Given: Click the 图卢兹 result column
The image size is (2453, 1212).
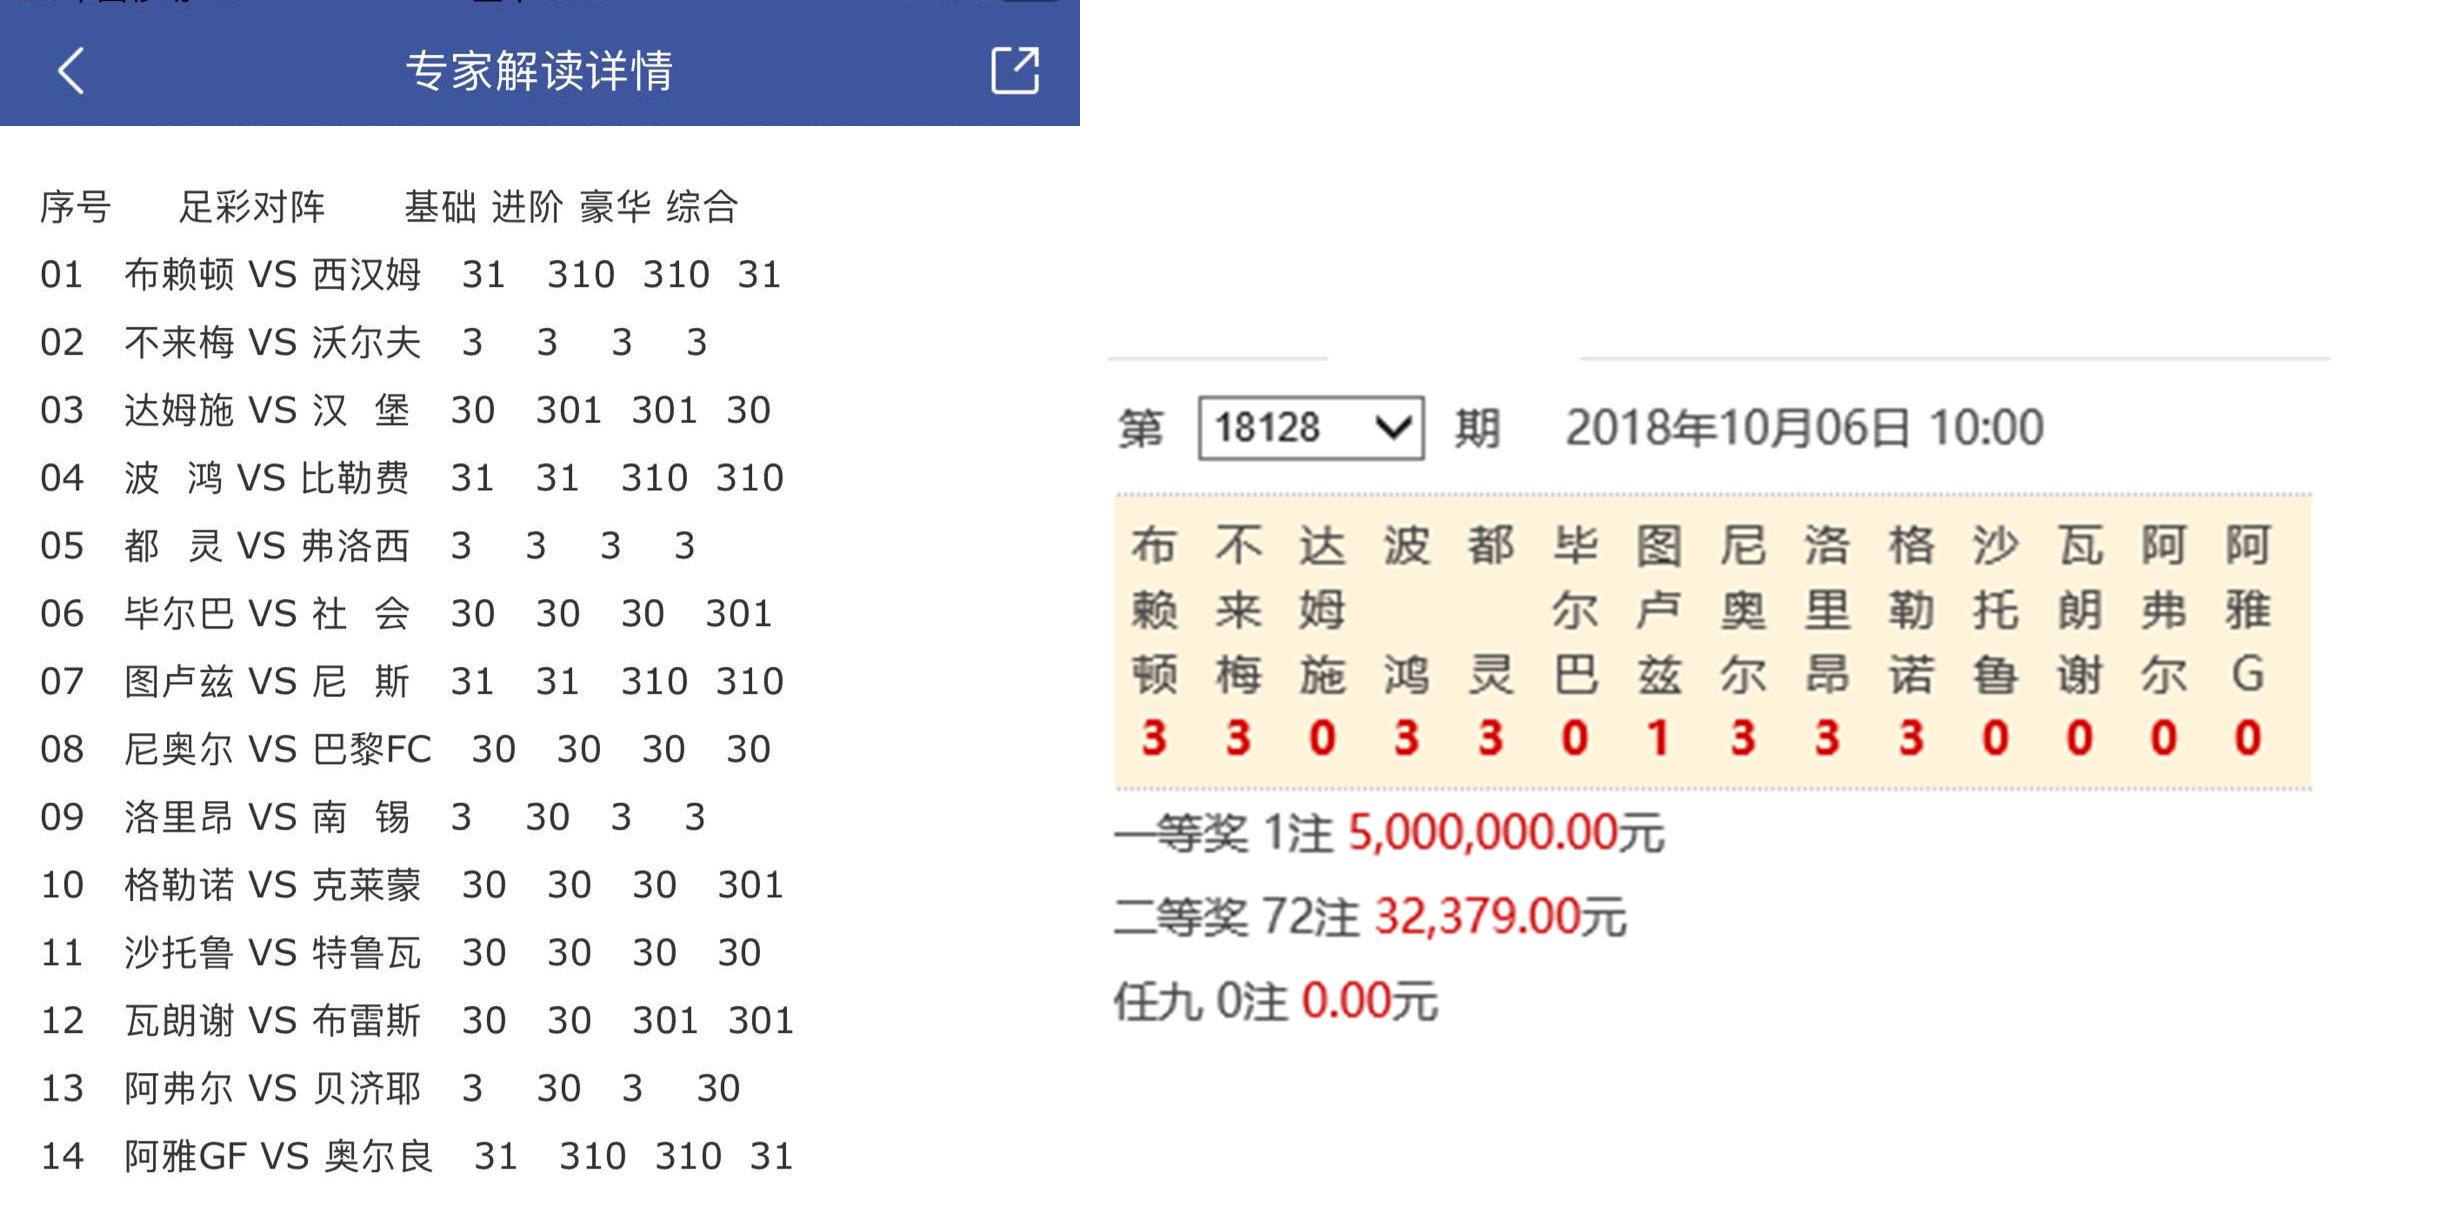Looking at the screenshot, I should tap(1659, 641).
